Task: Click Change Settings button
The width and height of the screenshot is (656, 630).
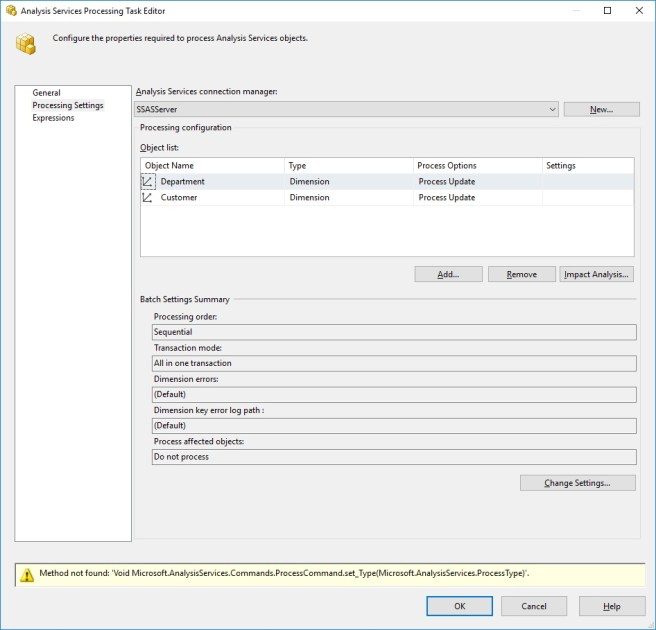Action: 578,483
